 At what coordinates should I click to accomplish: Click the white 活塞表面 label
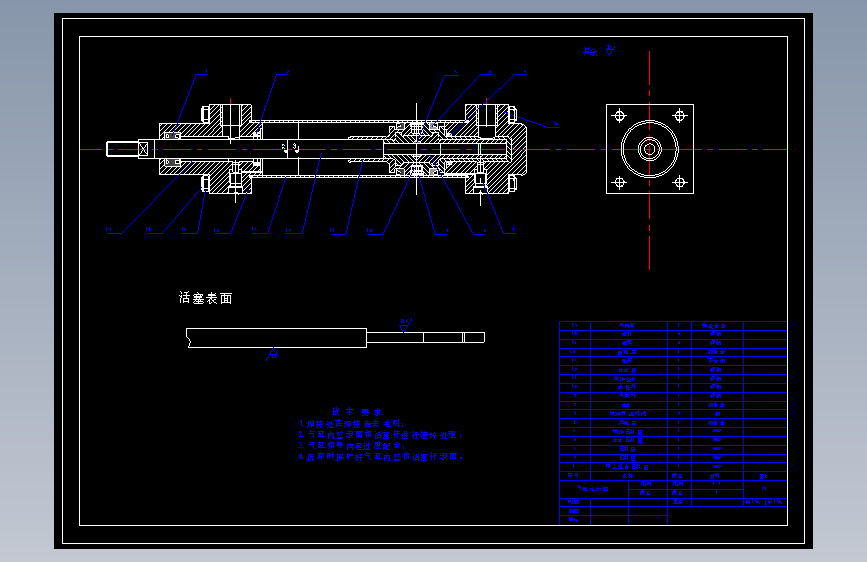click(x=206, y=298)
